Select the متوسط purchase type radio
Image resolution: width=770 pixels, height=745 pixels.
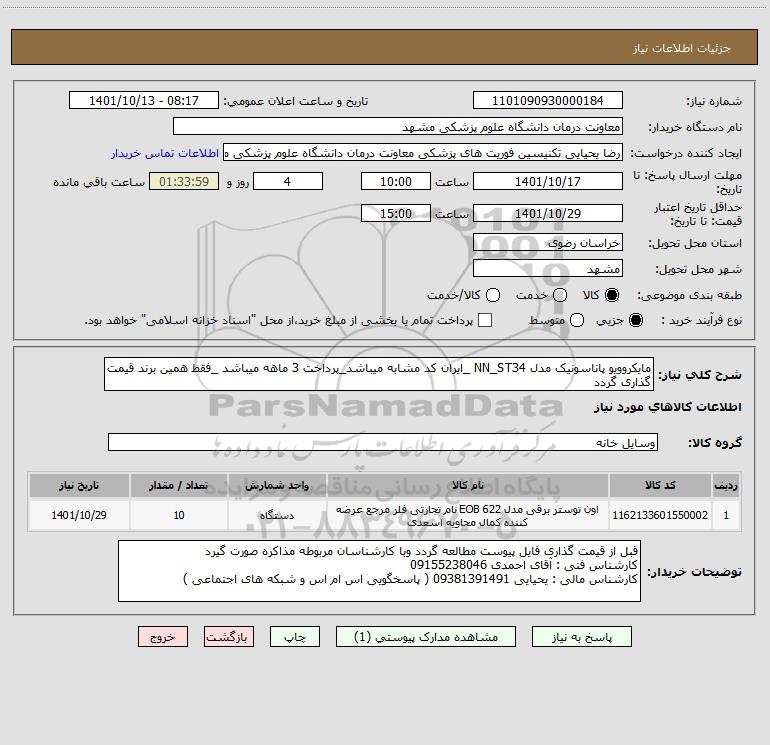coord(577,320)
